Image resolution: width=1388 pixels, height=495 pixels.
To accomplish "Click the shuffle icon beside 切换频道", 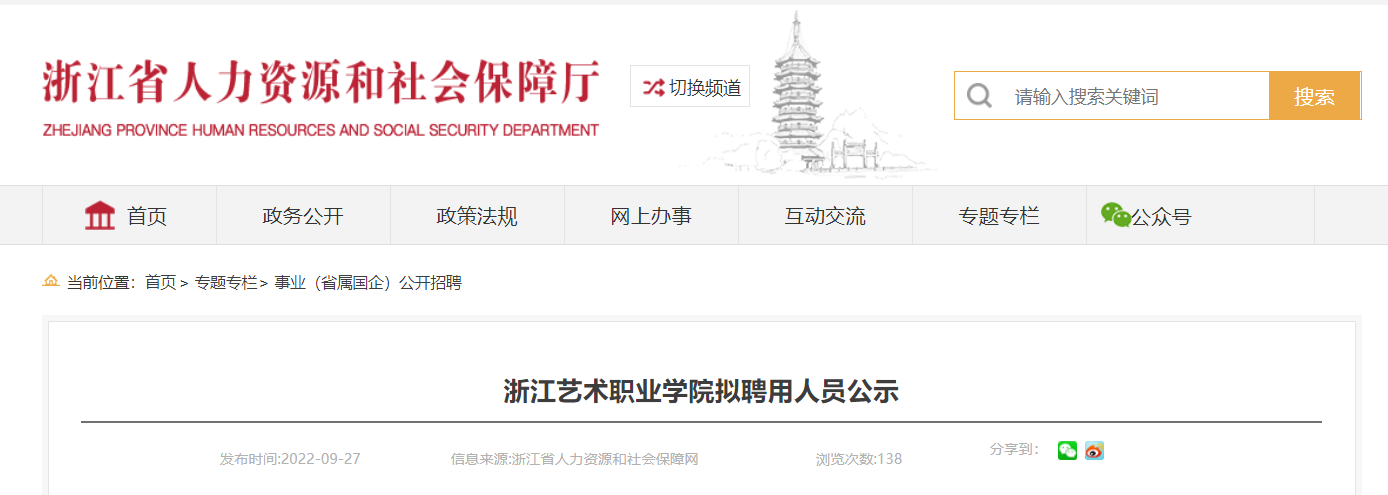I will pyautogui.click(x=653, y=87).
